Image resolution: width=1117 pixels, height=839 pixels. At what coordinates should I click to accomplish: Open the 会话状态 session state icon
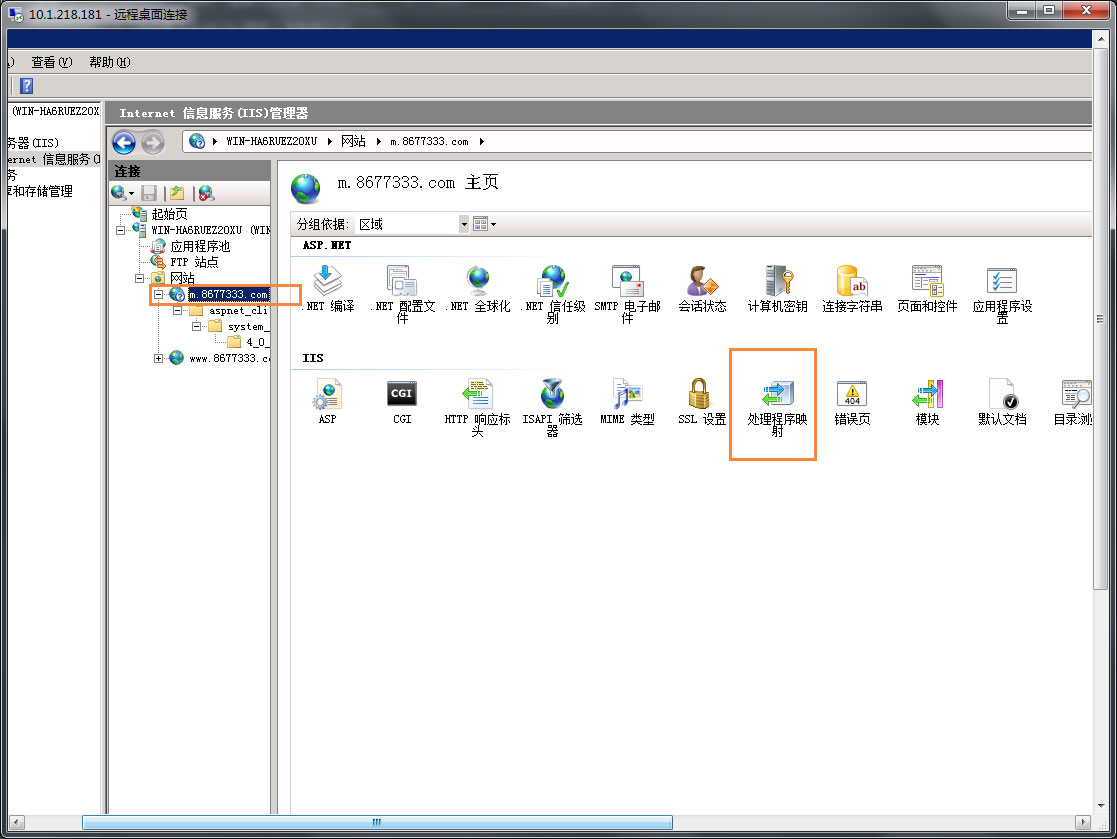pyautogui.click(x=702, y=282)
